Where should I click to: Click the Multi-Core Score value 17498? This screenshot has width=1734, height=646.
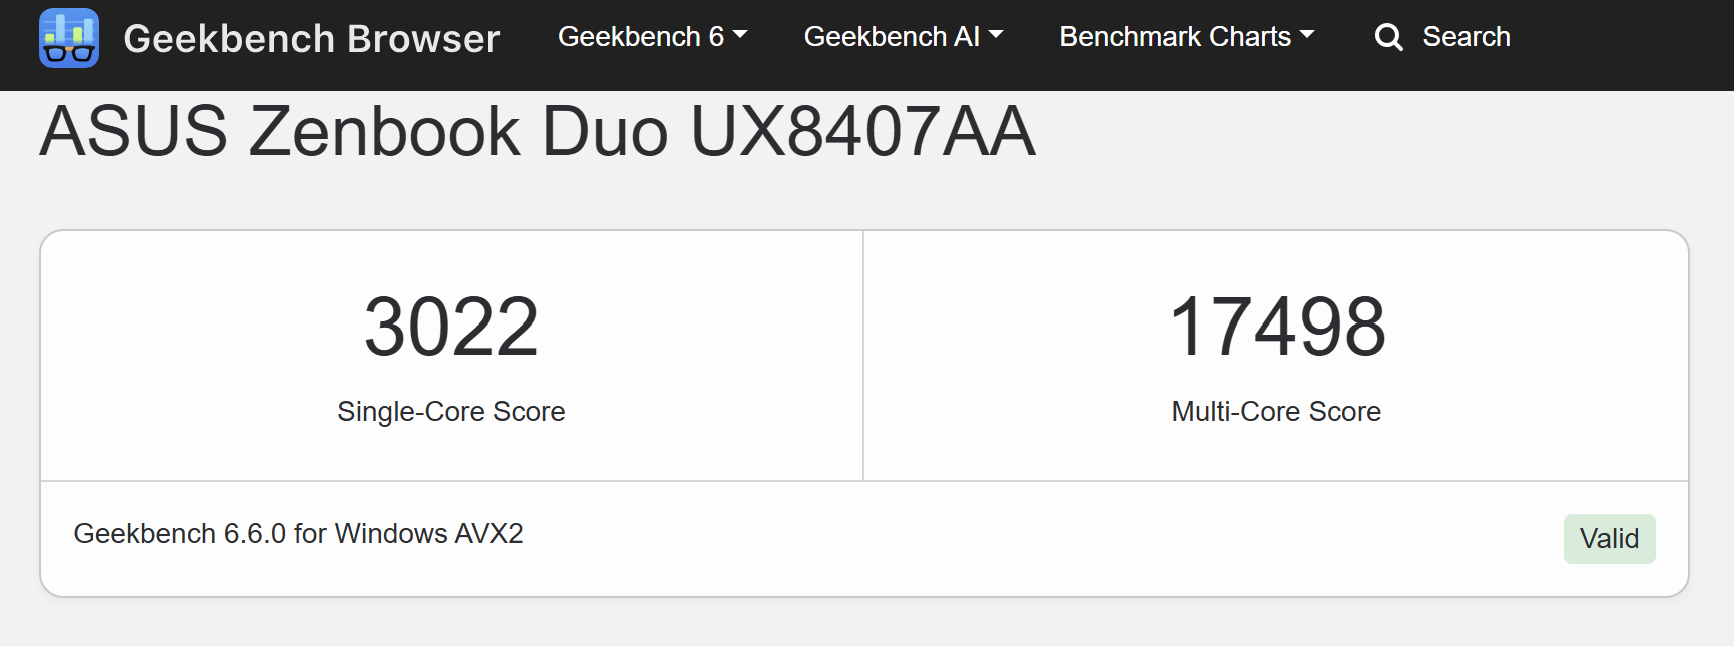[1276, 322]
